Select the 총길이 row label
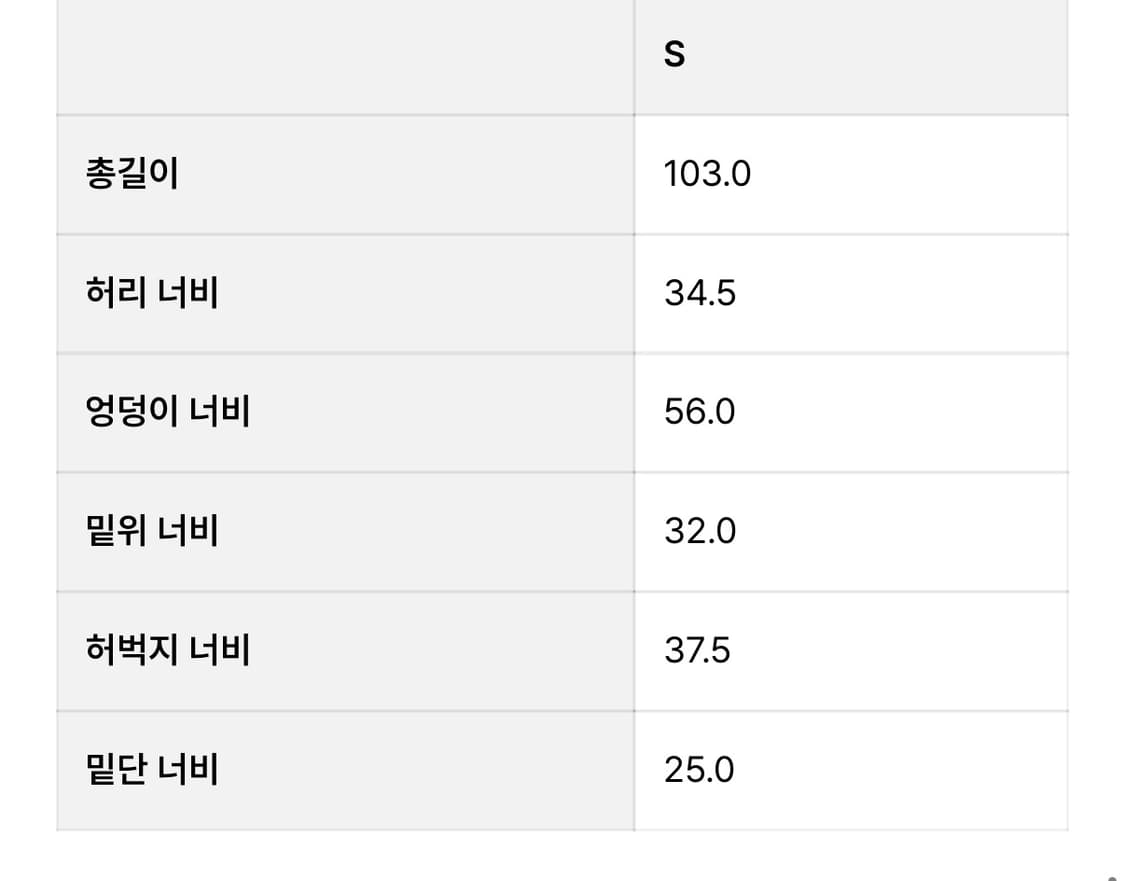The height and width of the screenshot is (881, 1125). pyautogui.click(x=132, y=174)
